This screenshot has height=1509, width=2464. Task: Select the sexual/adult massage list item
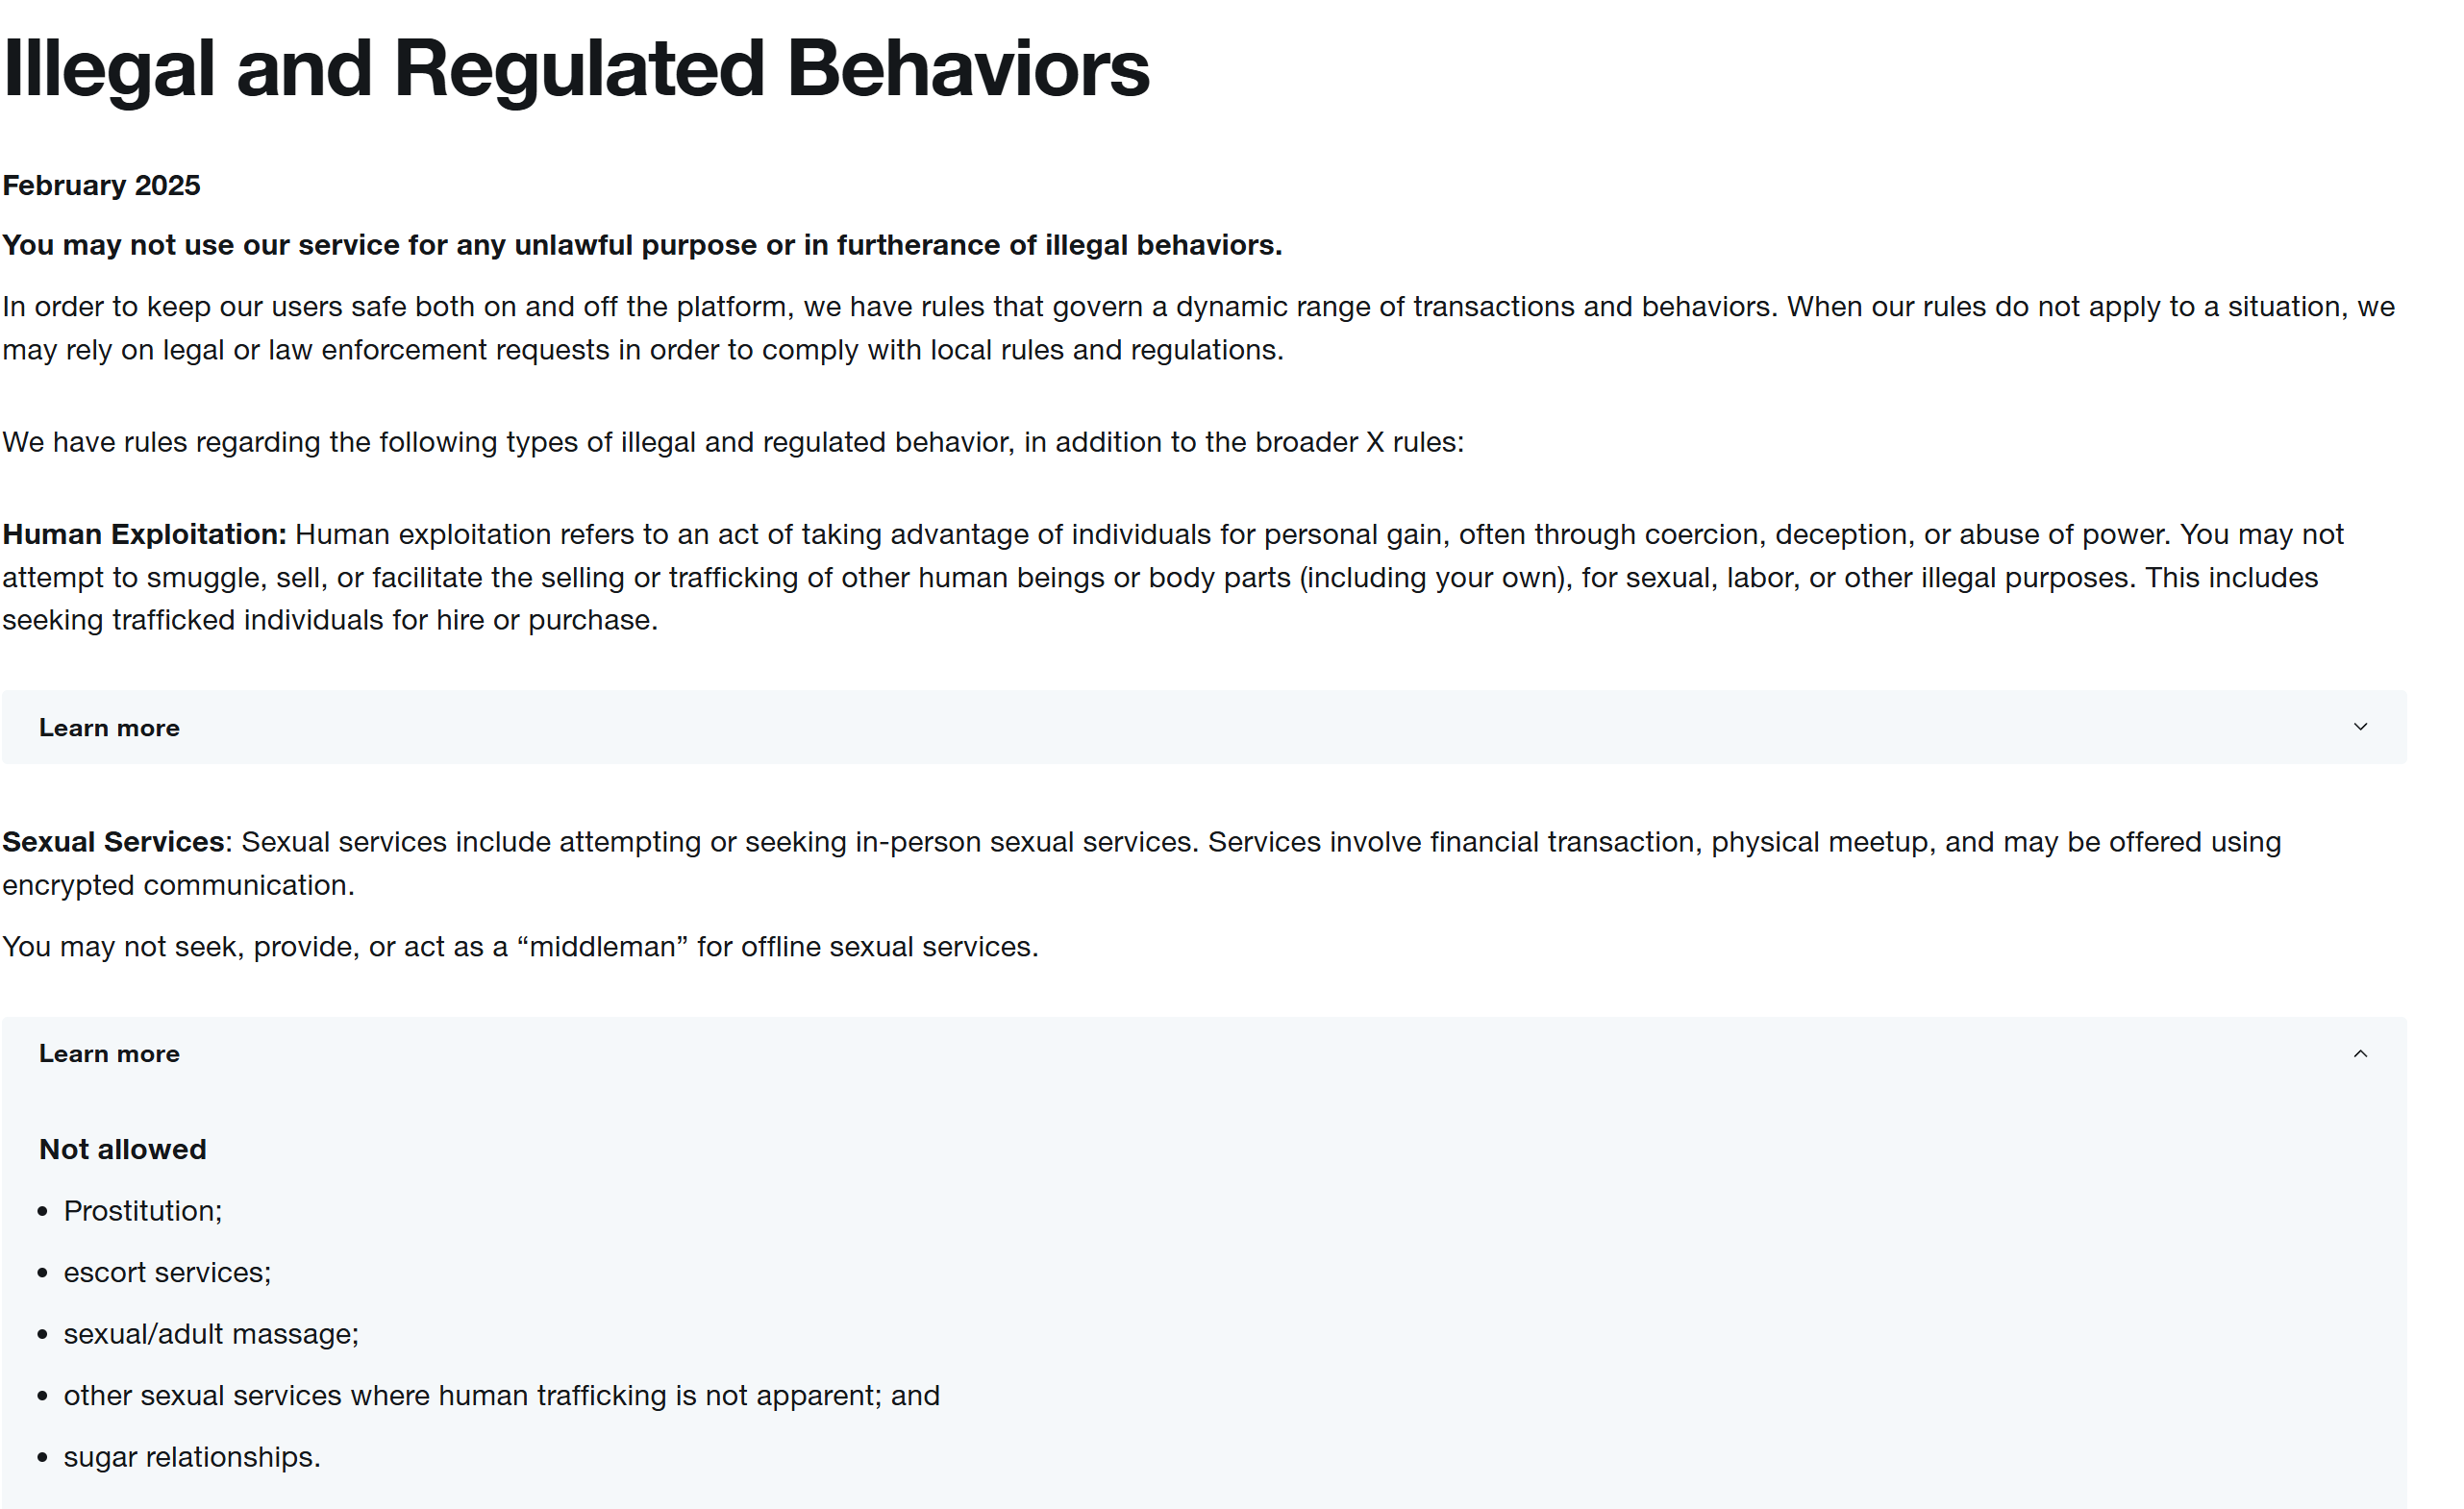coord(211,1334)
